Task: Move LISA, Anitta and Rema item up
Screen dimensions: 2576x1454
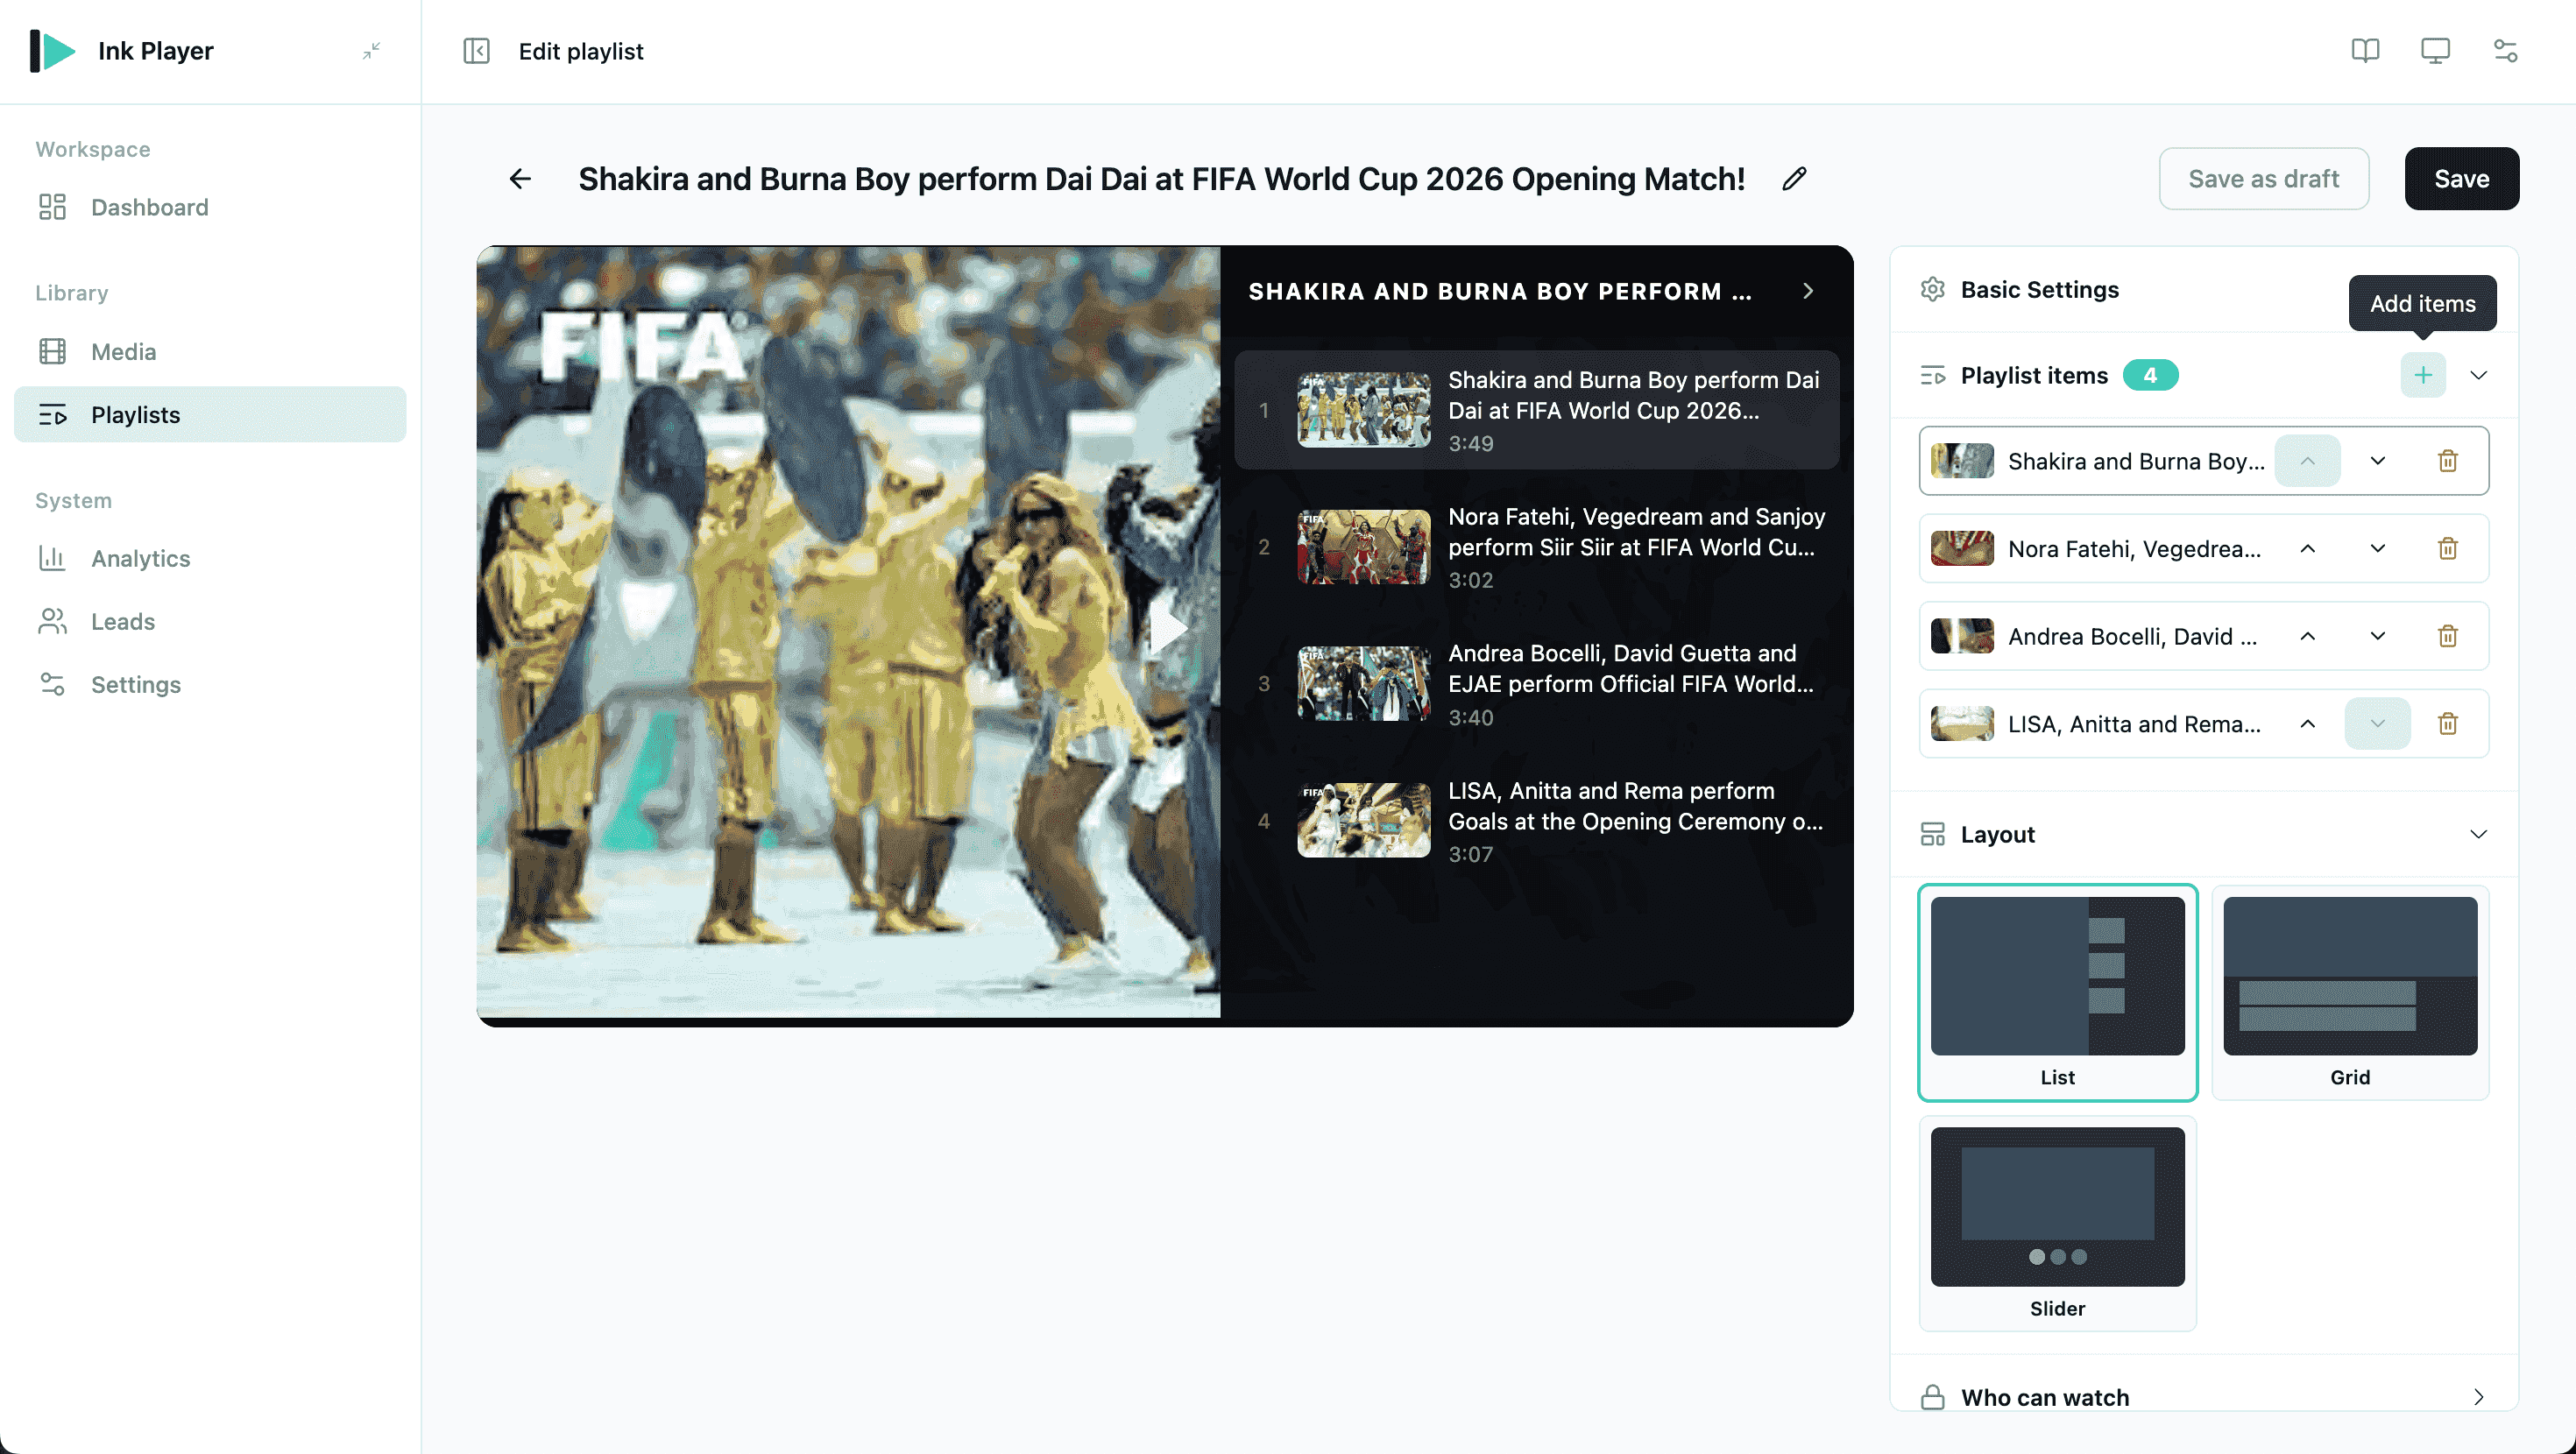Action: pyautogui.click(x=2308, y=724)
